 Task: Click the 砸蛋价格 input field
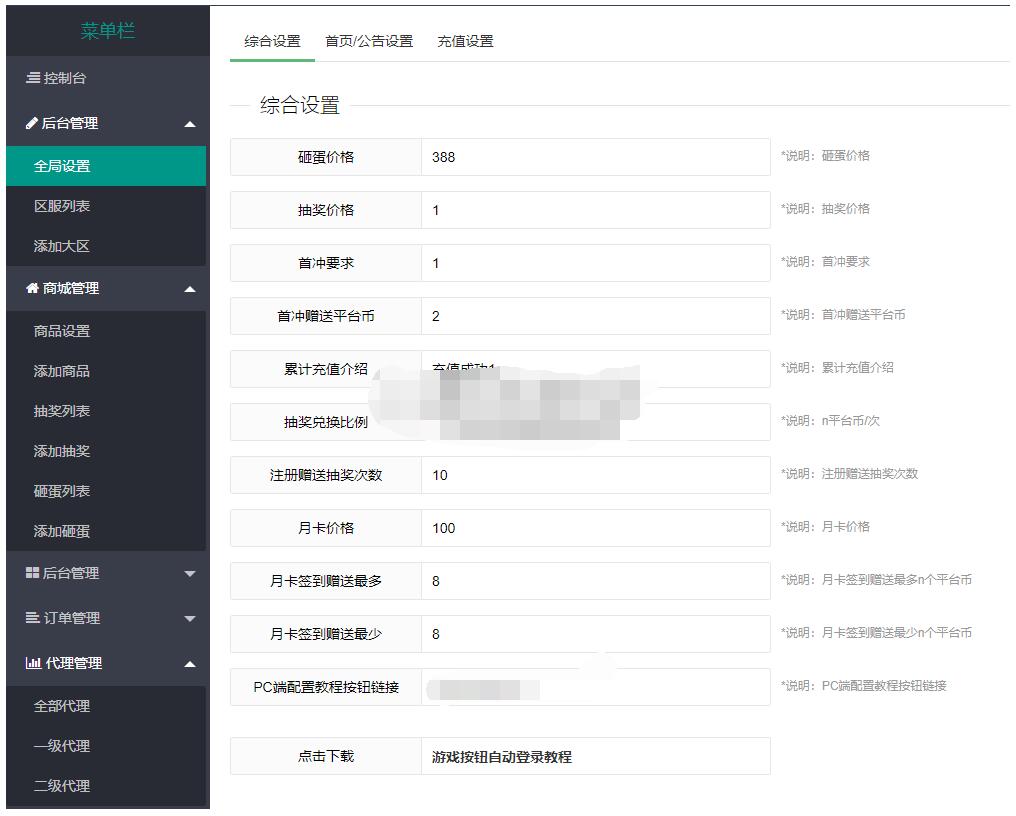[x=595, y=157]
